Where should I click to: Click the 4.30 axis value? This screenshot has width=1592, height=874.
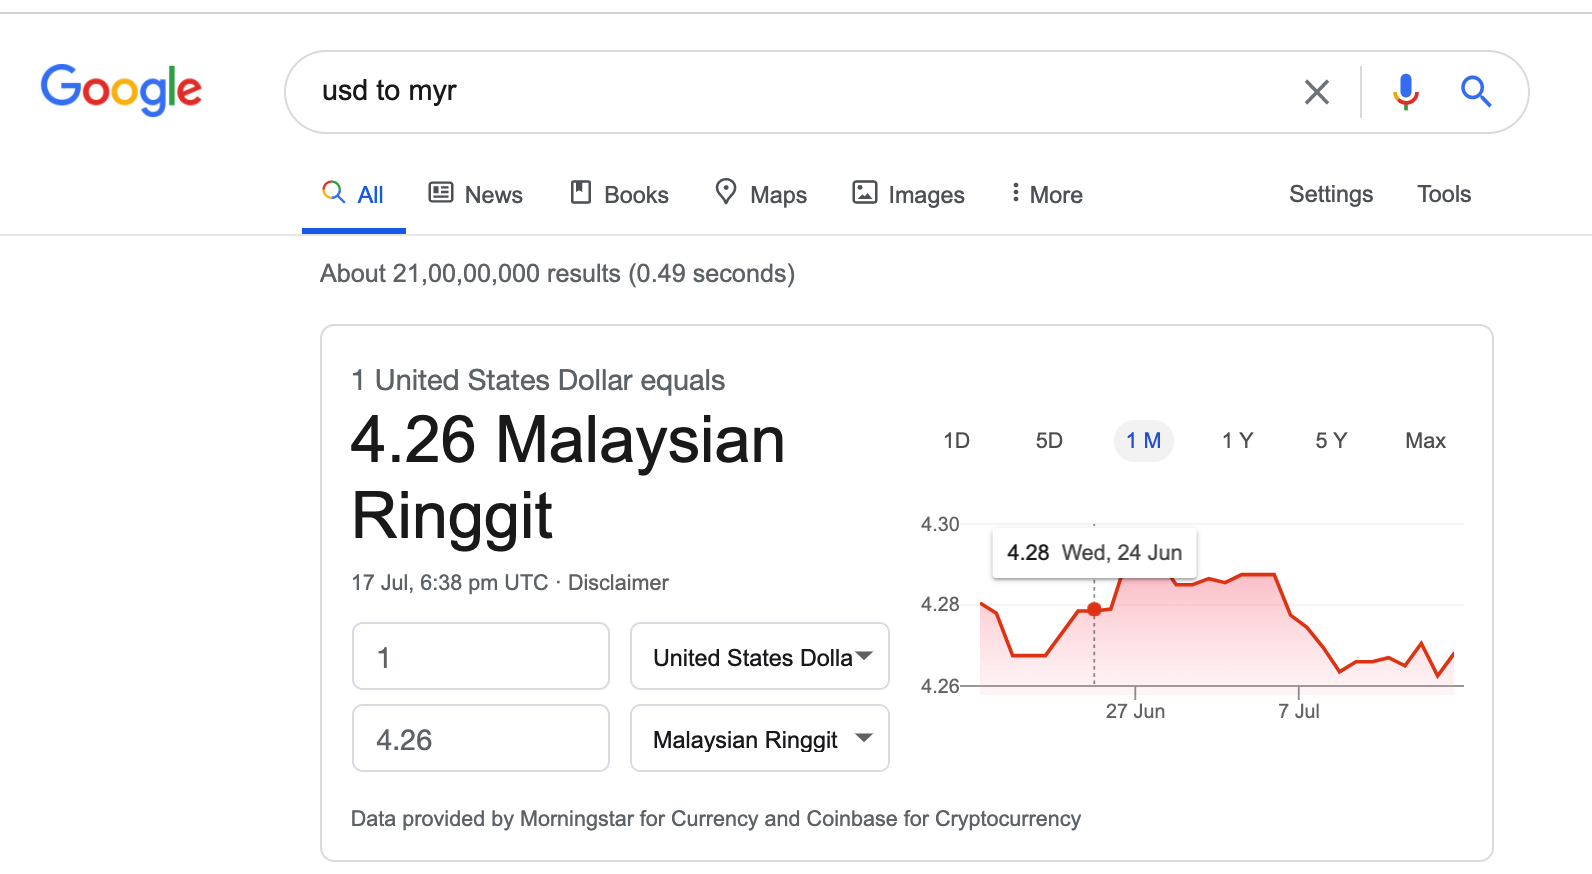[x=940, y=524]
